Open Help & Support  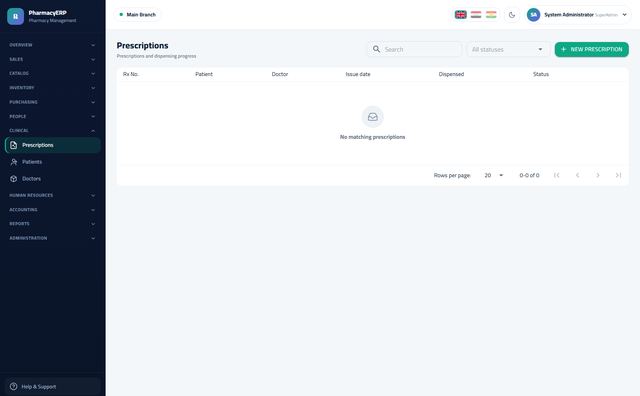click(x=53, y=386)
